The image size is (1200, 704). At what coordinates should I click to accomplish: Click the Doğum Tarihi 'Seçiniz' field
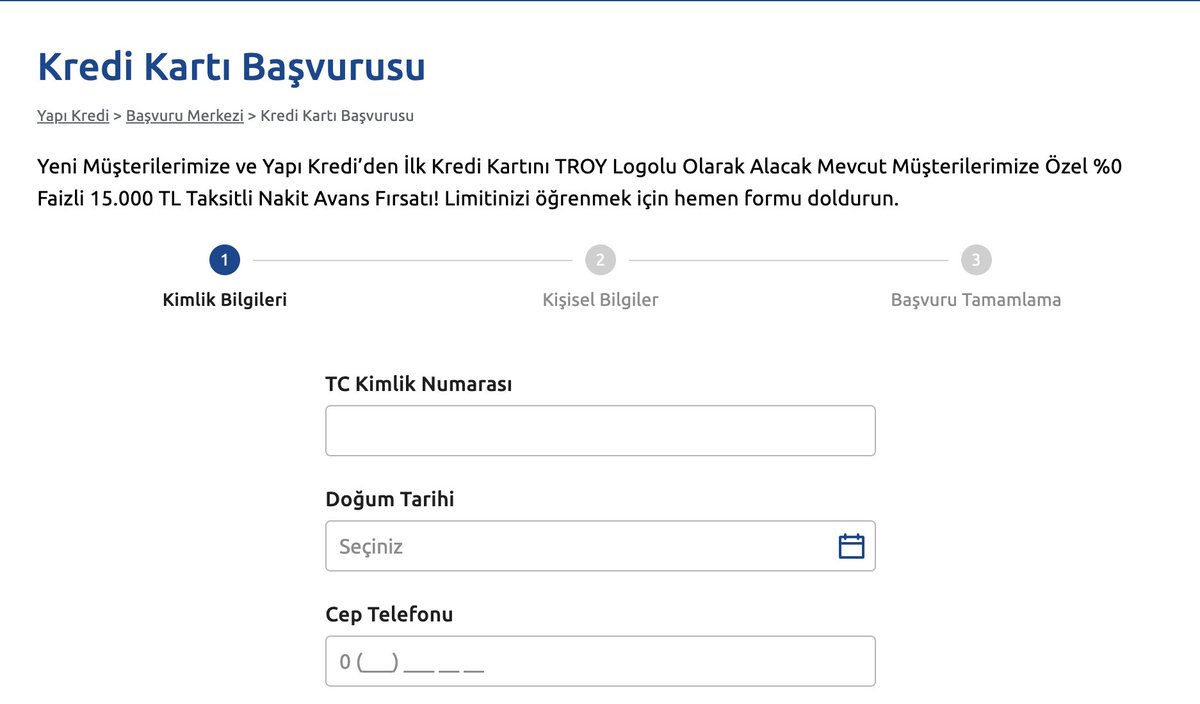(600, 546)
